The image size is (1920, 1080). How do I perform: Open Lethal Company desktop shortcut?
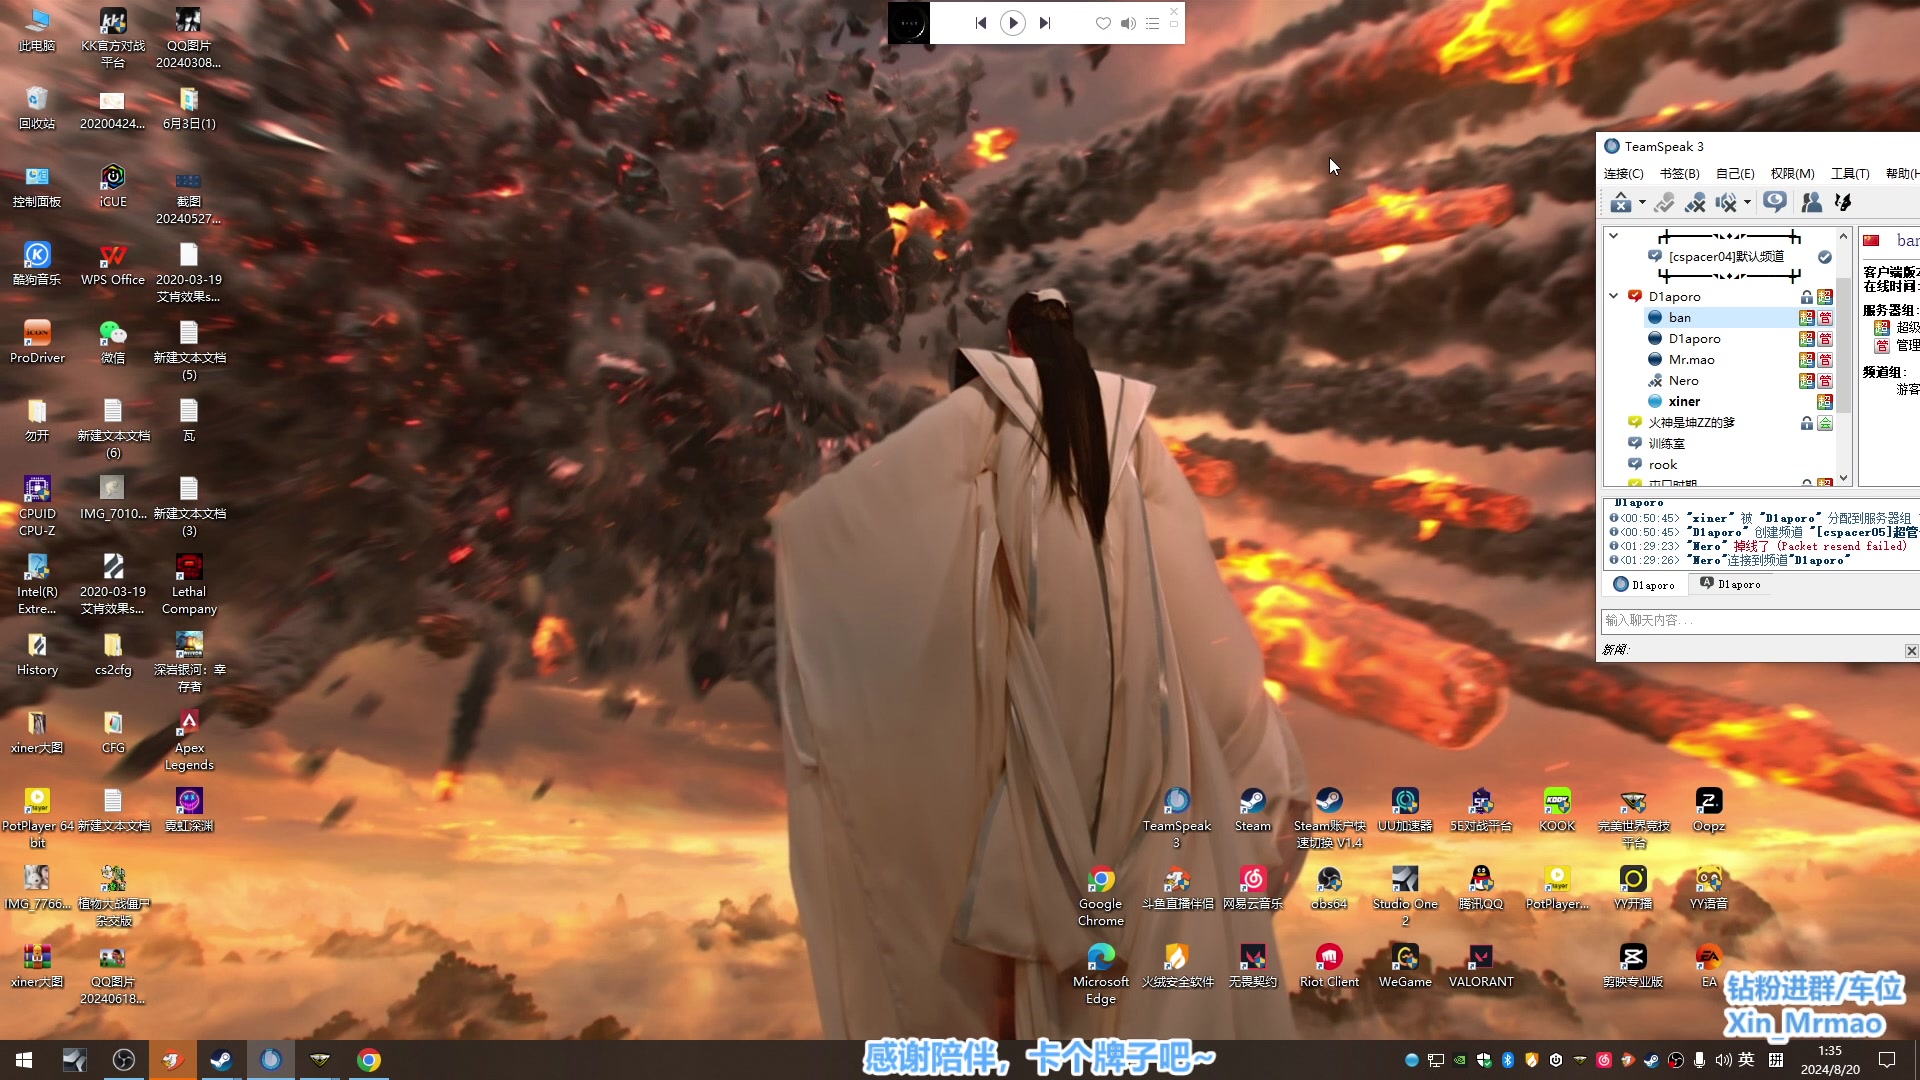(x=189, y=584)
